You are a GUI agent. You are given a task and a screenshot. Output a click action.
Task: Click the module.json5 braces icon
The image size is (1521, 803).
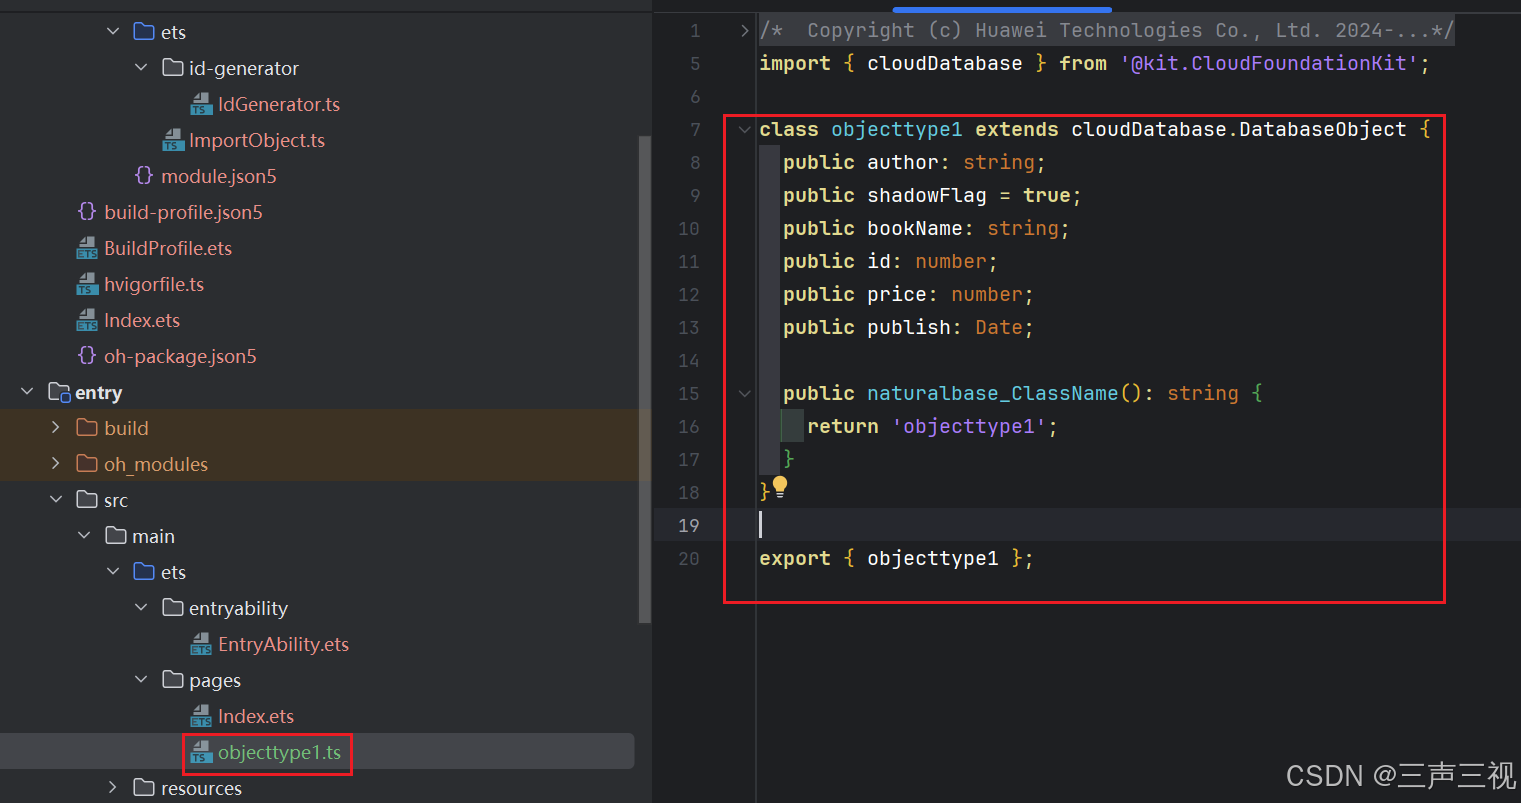point(144,176)
